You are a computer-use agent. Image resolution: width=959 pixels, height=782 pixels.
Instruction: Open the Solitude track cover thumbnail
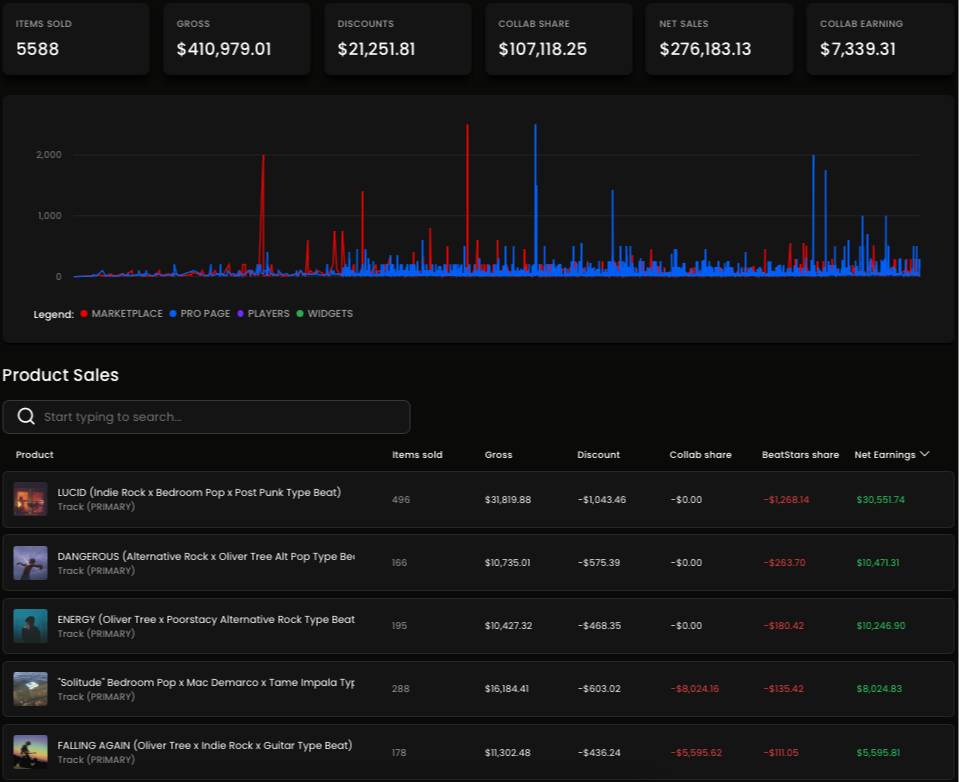(31, 689)
